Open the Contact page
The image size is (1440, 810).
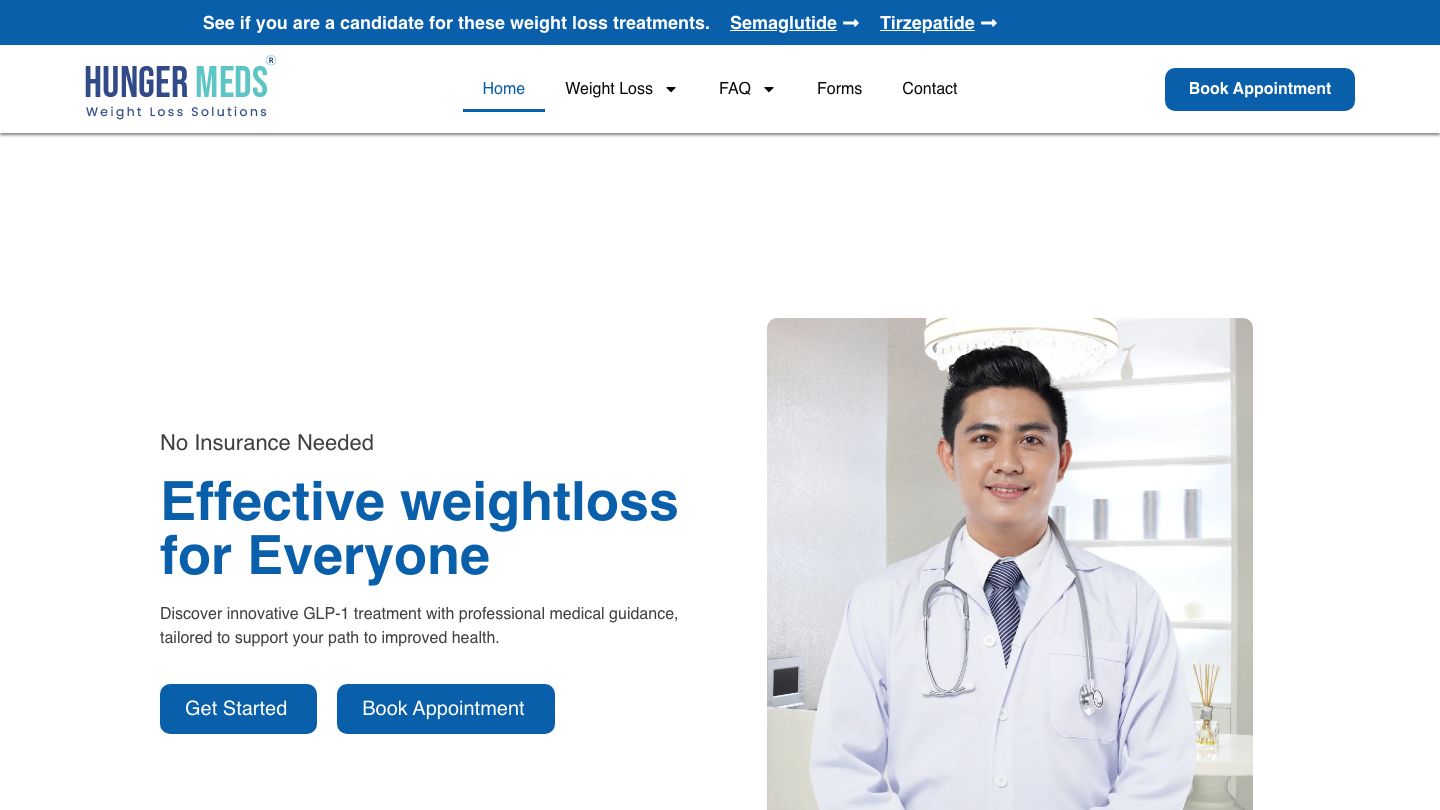click(929, 88)
